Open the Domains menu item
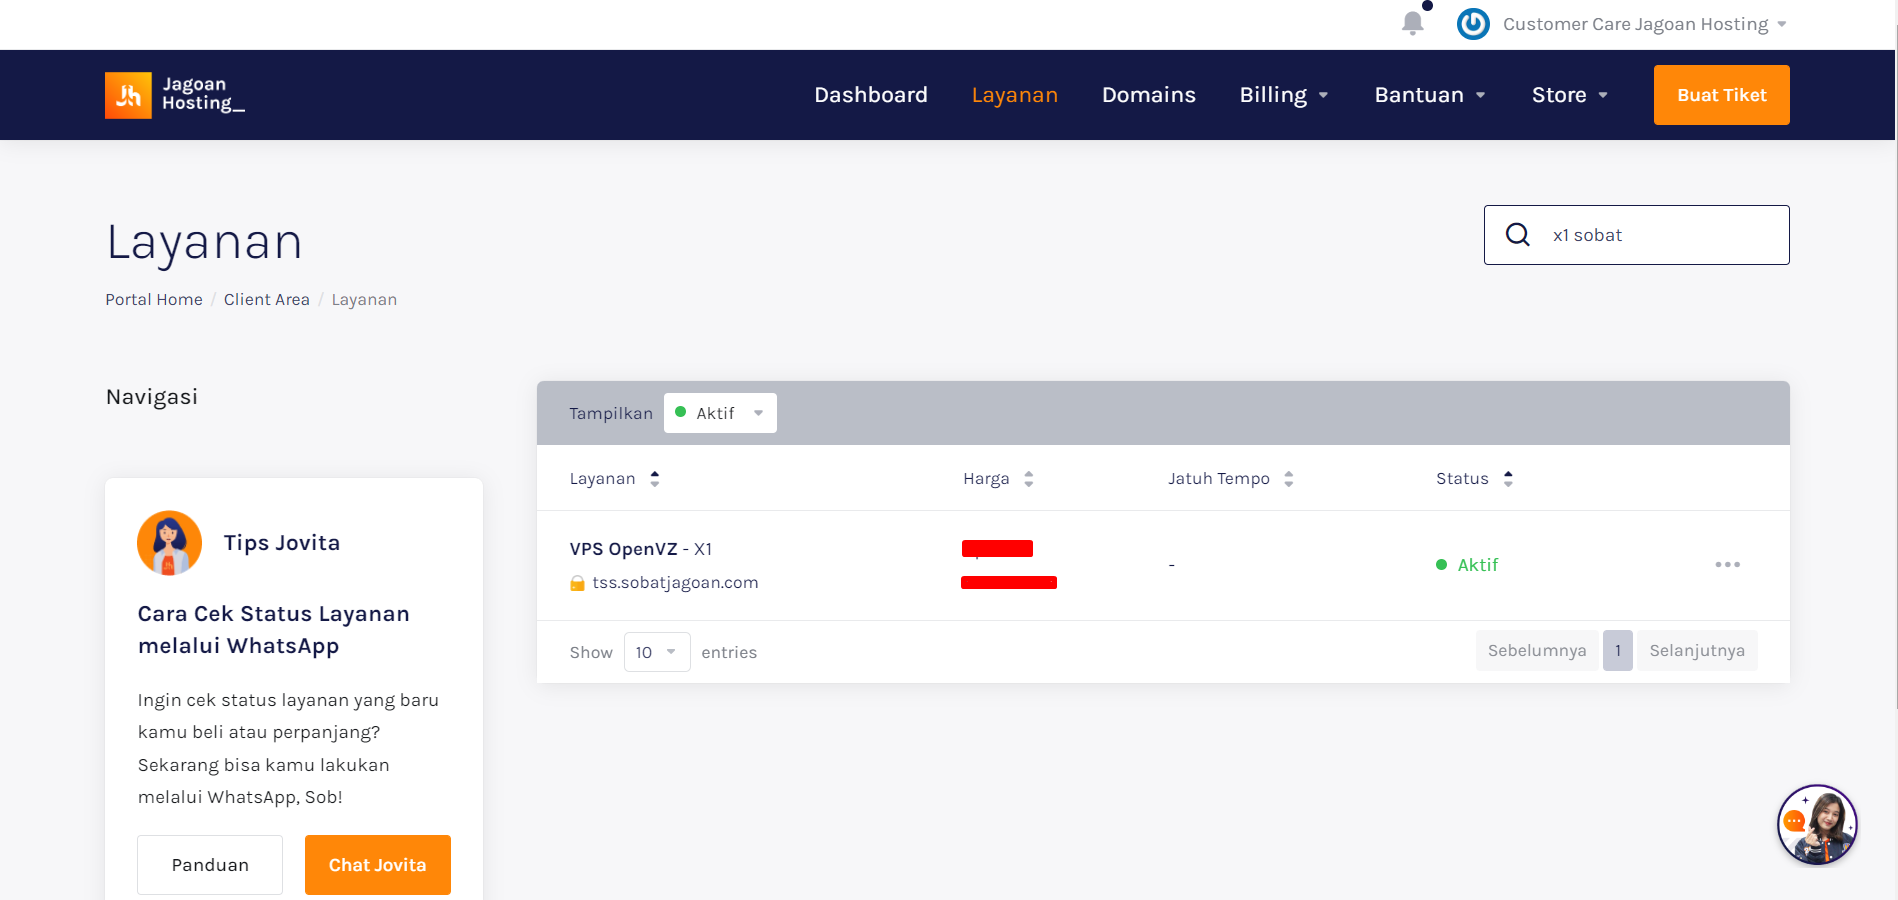Viewport: 1898px width, 900px height. (x=1149, y=95)
